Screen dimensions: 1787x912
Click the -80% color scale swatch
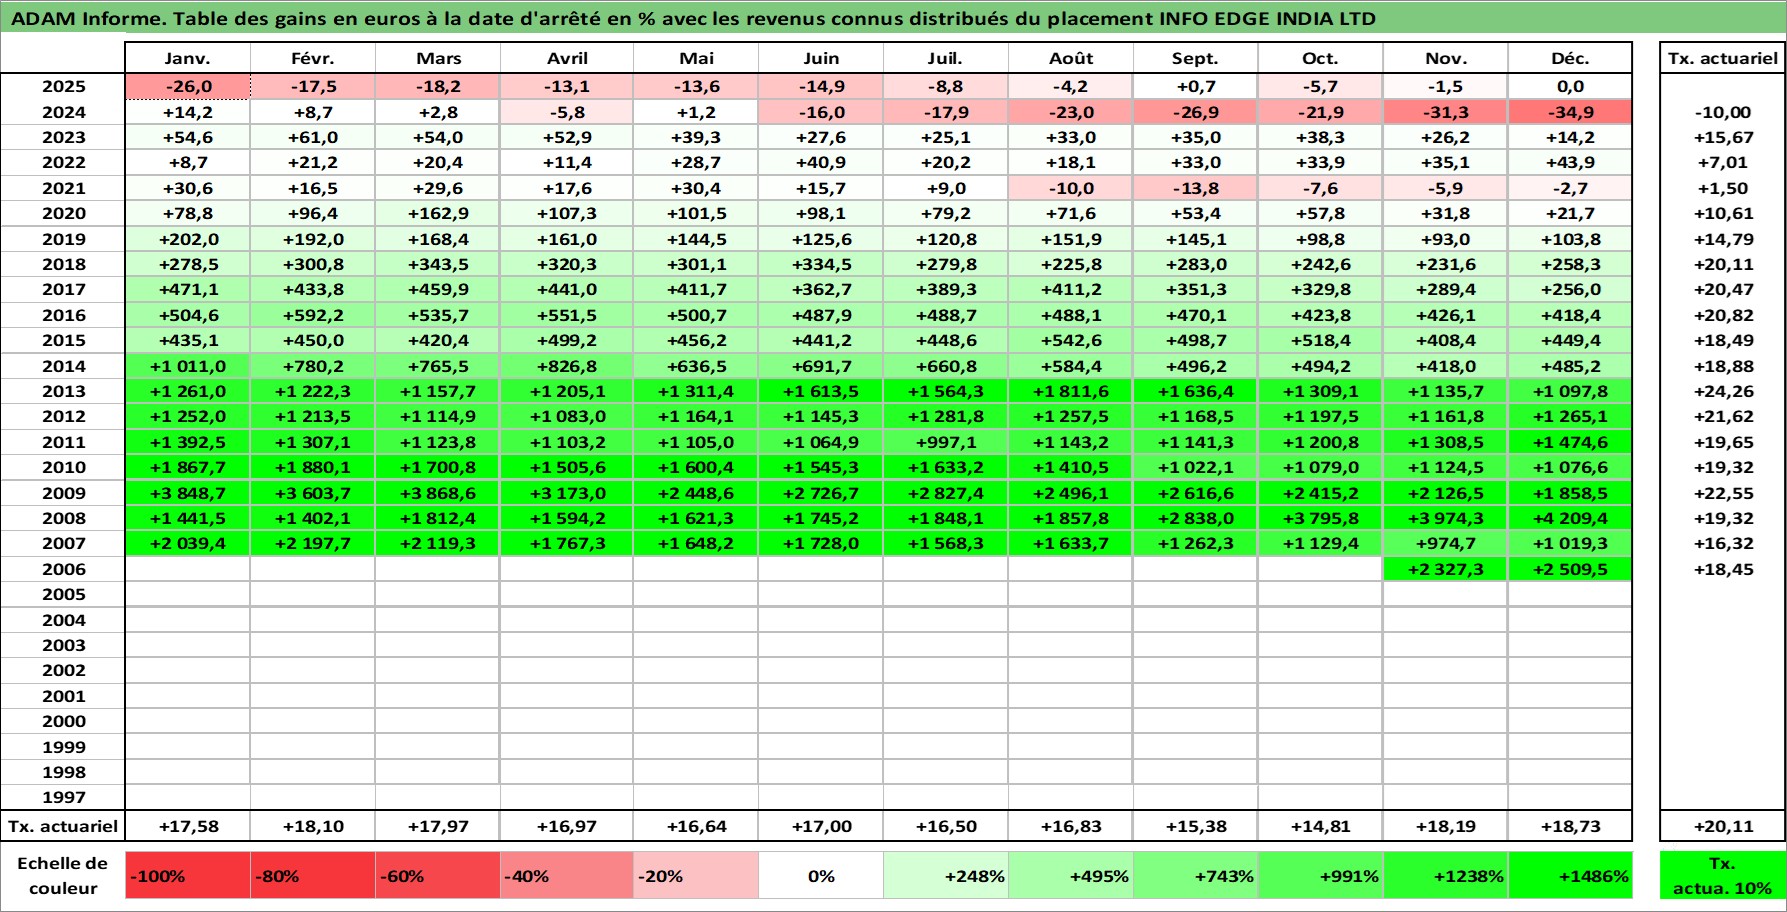tap(313, 875)
